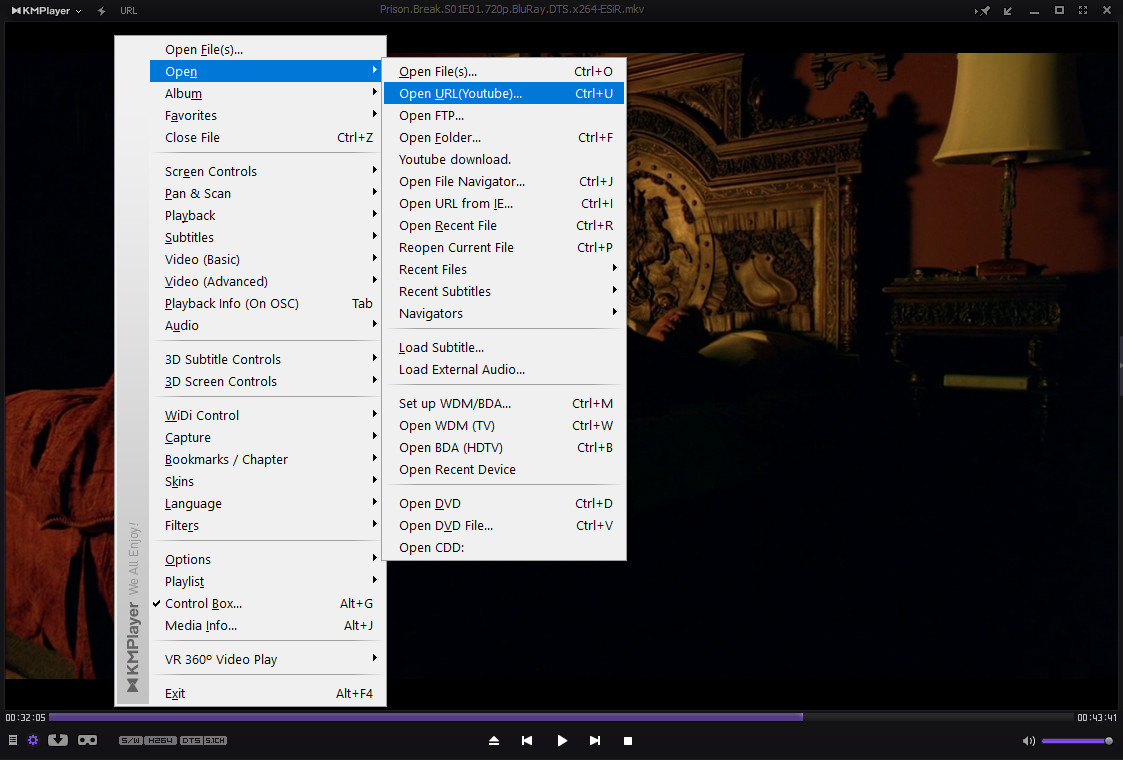Open the VR mode goggles icon
Viewport: 1123px width, 760px height.
pyautogui.click(x=88, y=740)
